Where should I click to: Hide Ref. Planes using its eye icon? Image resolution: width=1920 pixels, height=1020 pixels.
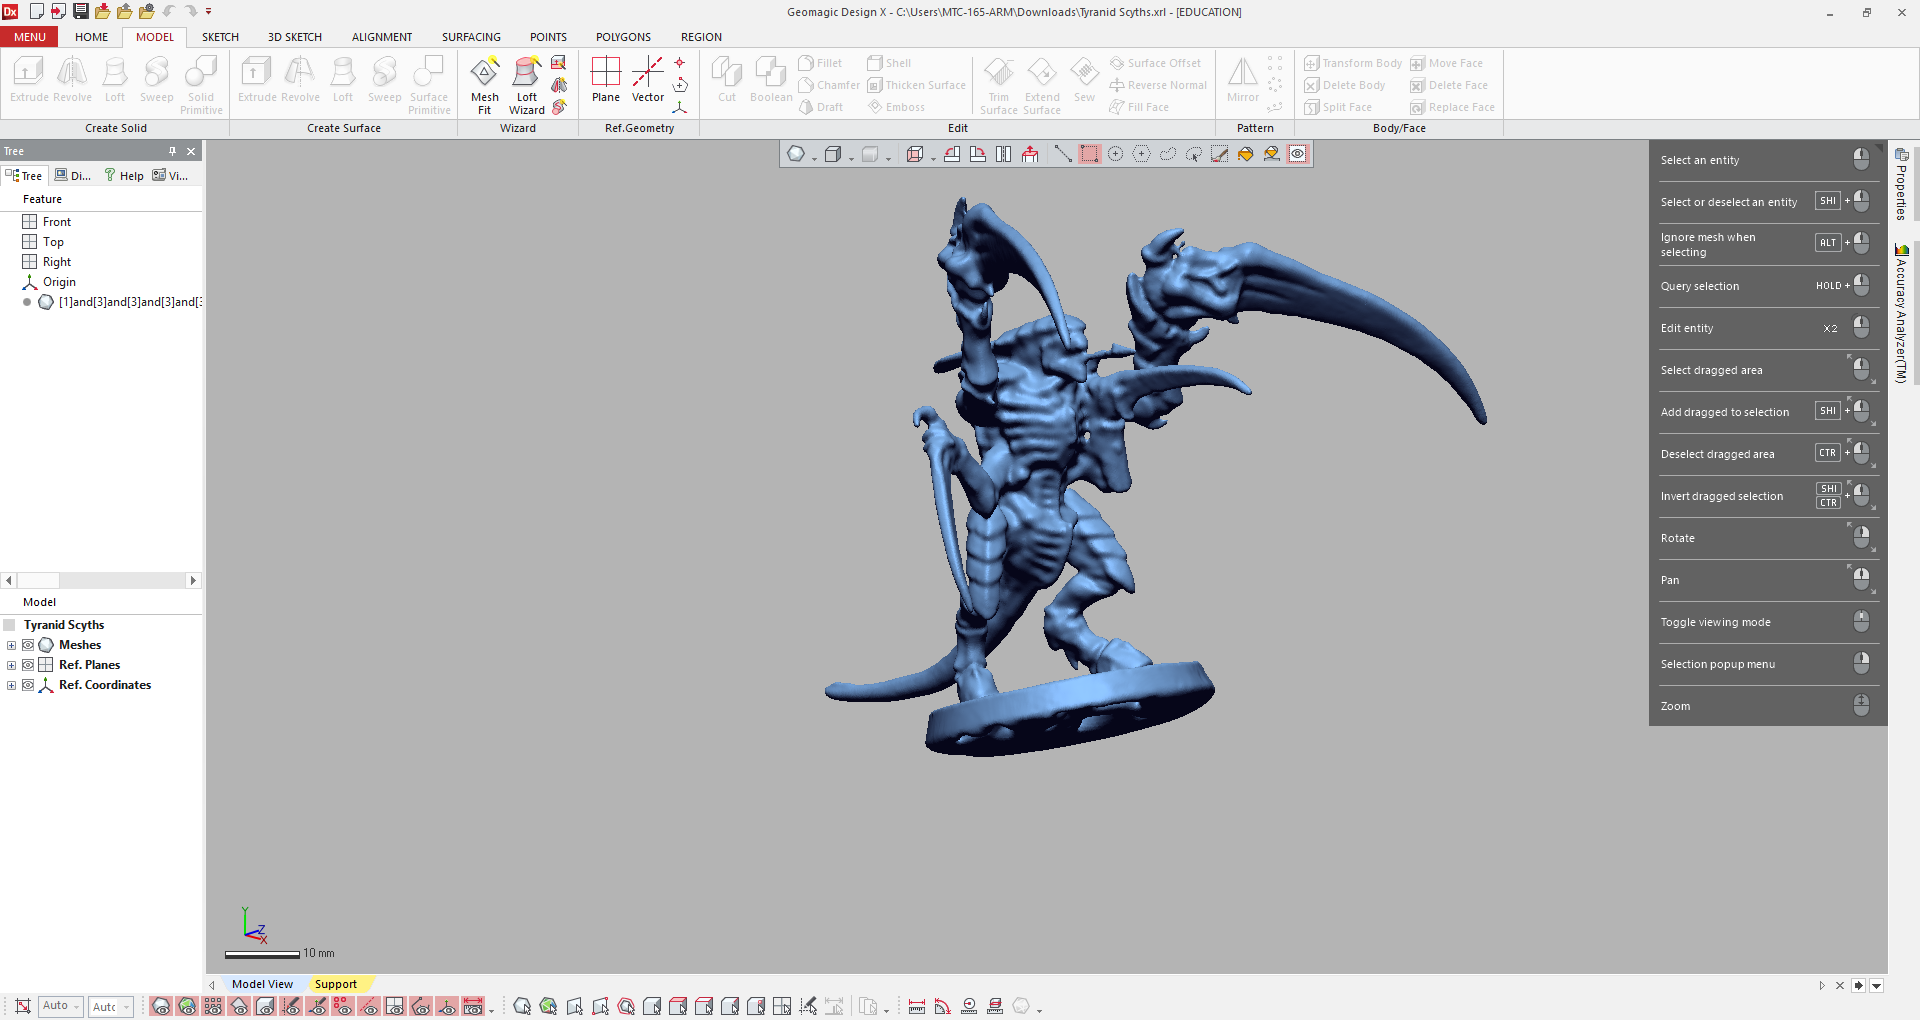click(28, 665)
